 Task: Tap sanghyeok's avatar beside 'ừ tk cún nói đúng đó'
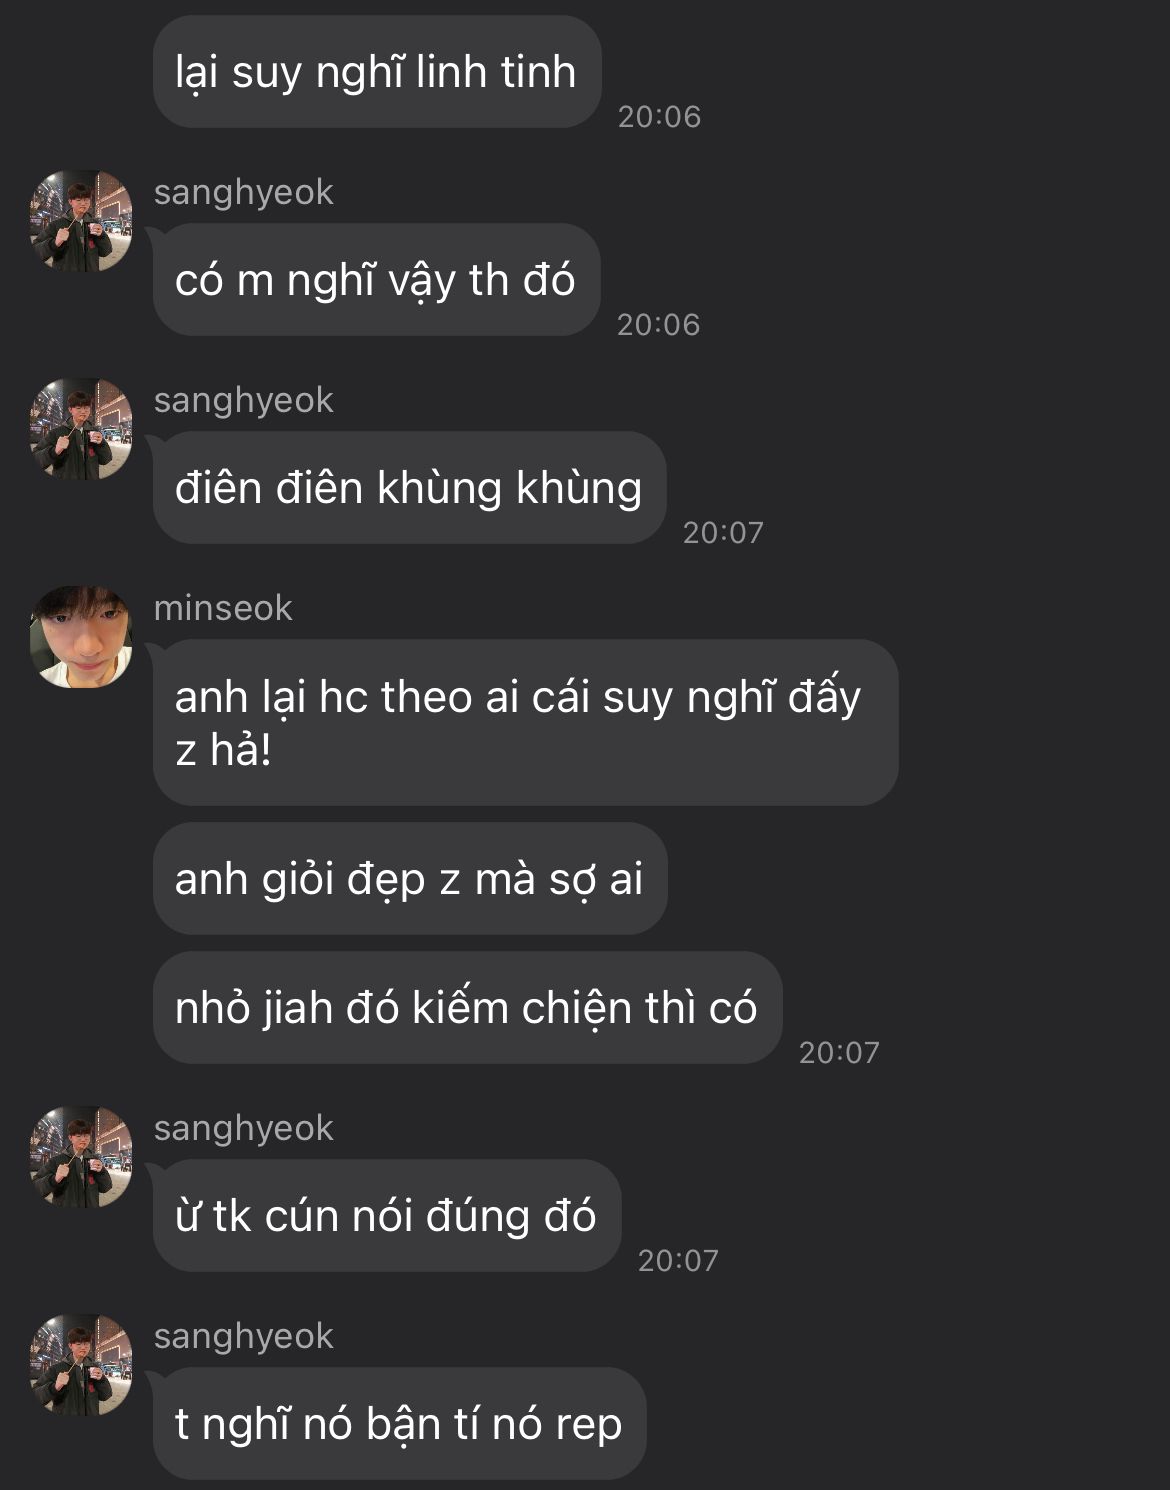81,1157
